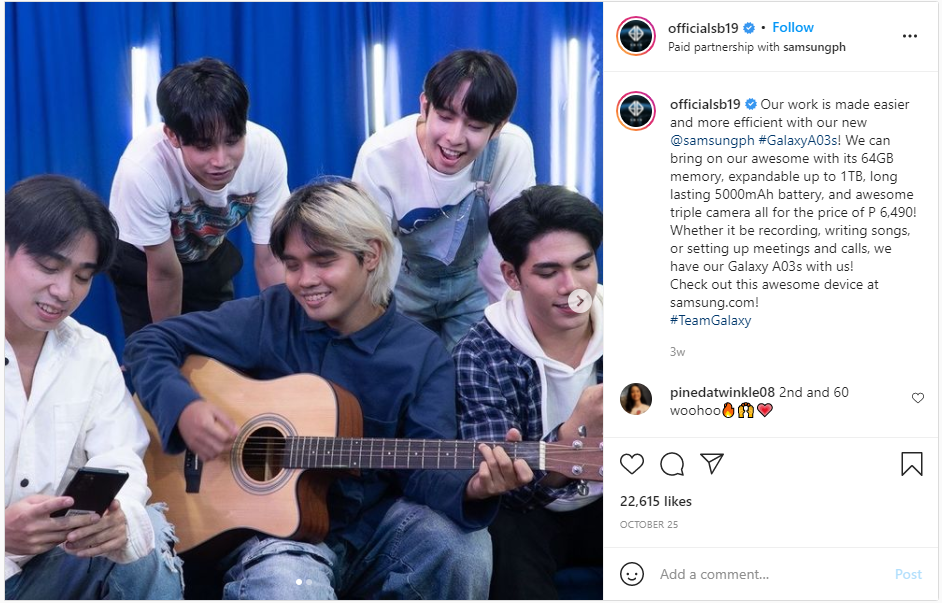The height and width of the screenshot is (603, 942).
Task: Select the second carousel dot indicator
Action: pyautogui.click(x=309, y=582)
